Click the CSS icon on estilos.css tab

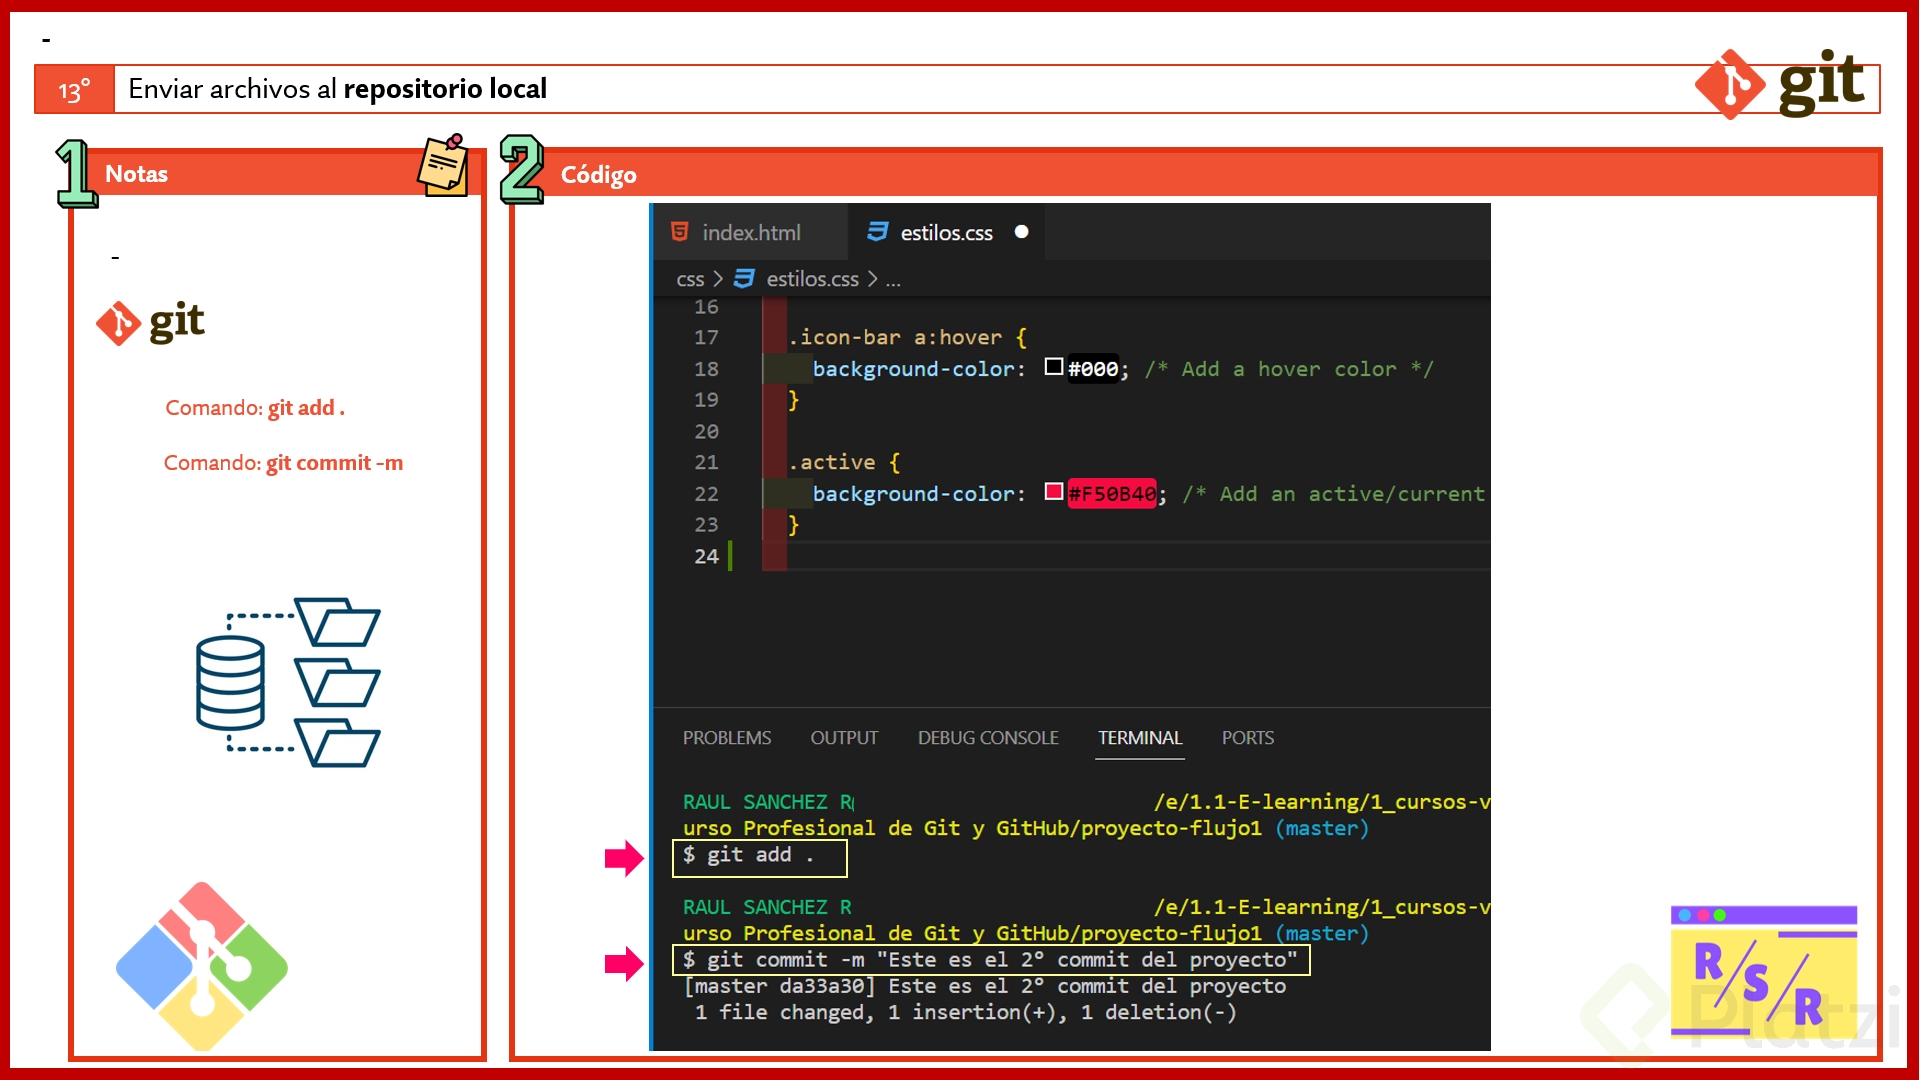point(878,232)
